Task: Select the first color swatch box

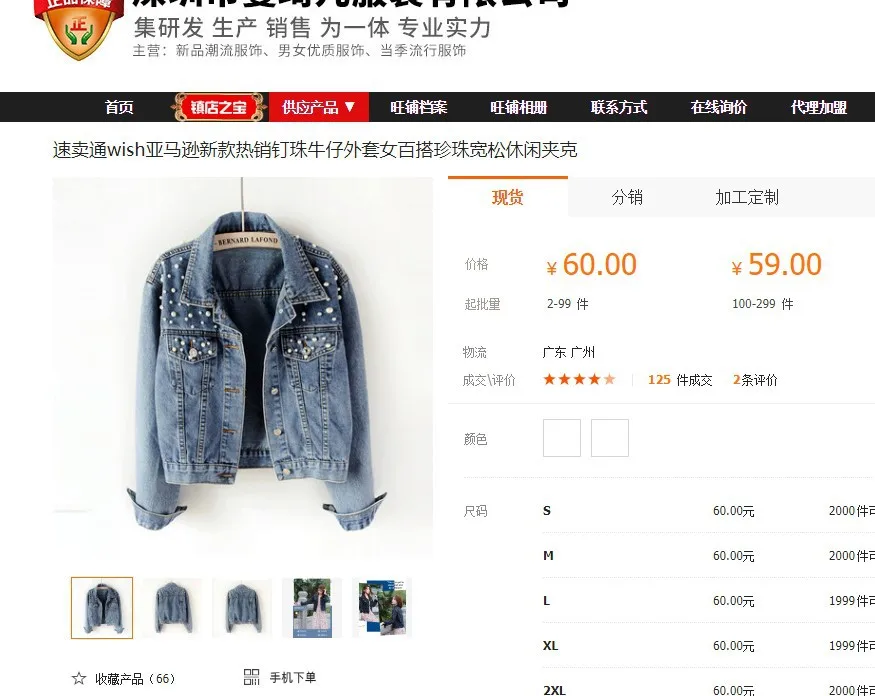Action: pyautogui.click(x=562, y=438)
